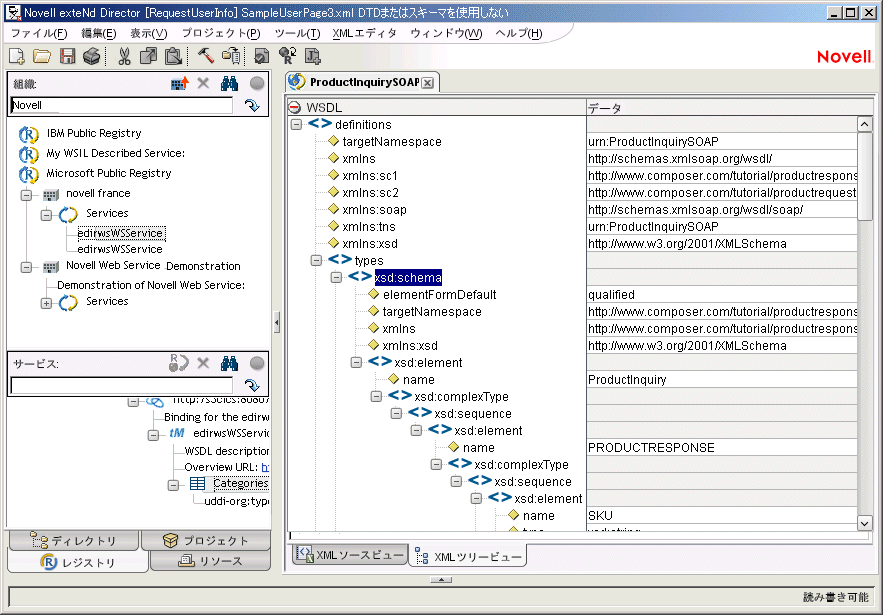Click the Cut scissors icon

click(125, 56)
